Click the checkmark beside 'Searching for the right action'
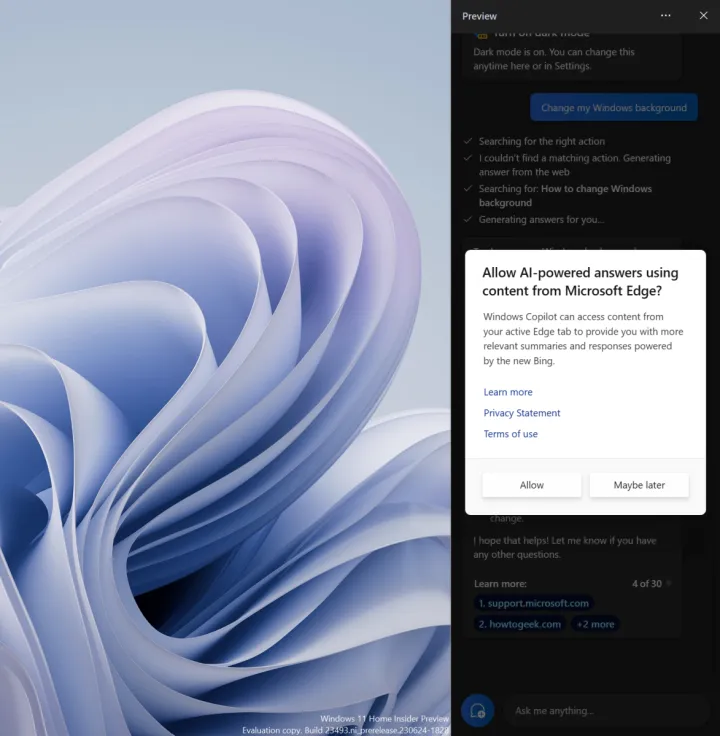The image size is (720, 736). [467, 142]
